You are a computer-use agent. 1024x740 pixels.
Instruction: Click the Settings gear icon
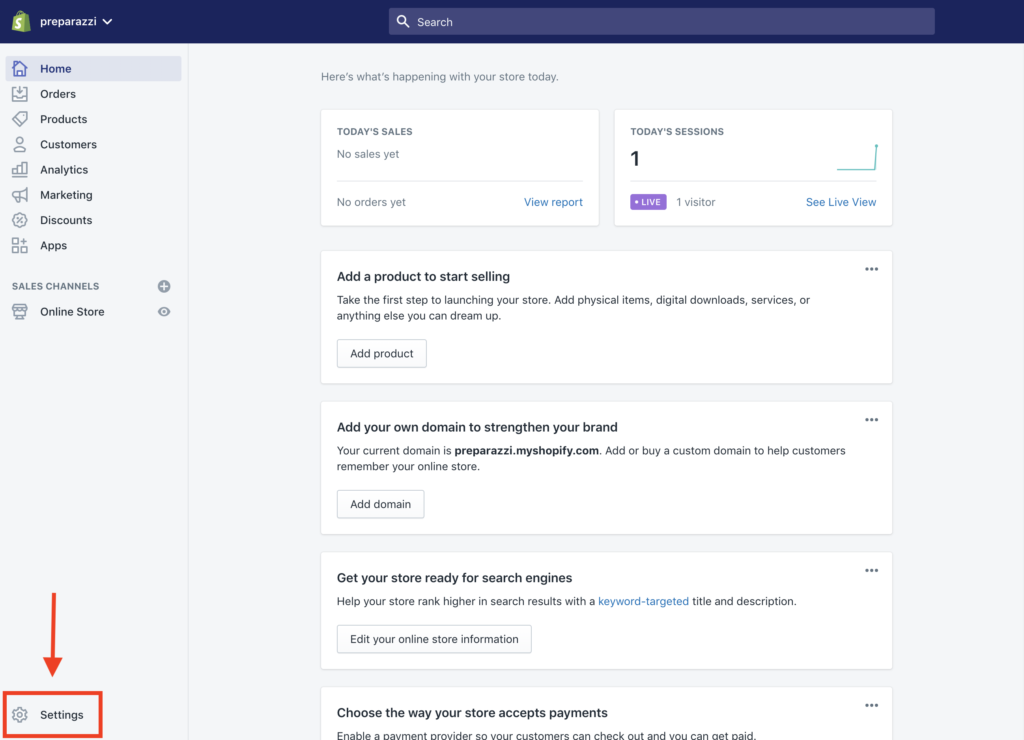20,715
